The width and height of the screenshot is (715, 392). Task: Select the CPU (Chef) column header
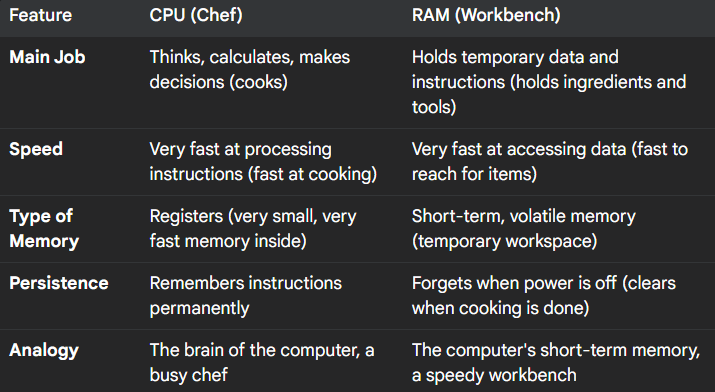click(x=196, y=15)
